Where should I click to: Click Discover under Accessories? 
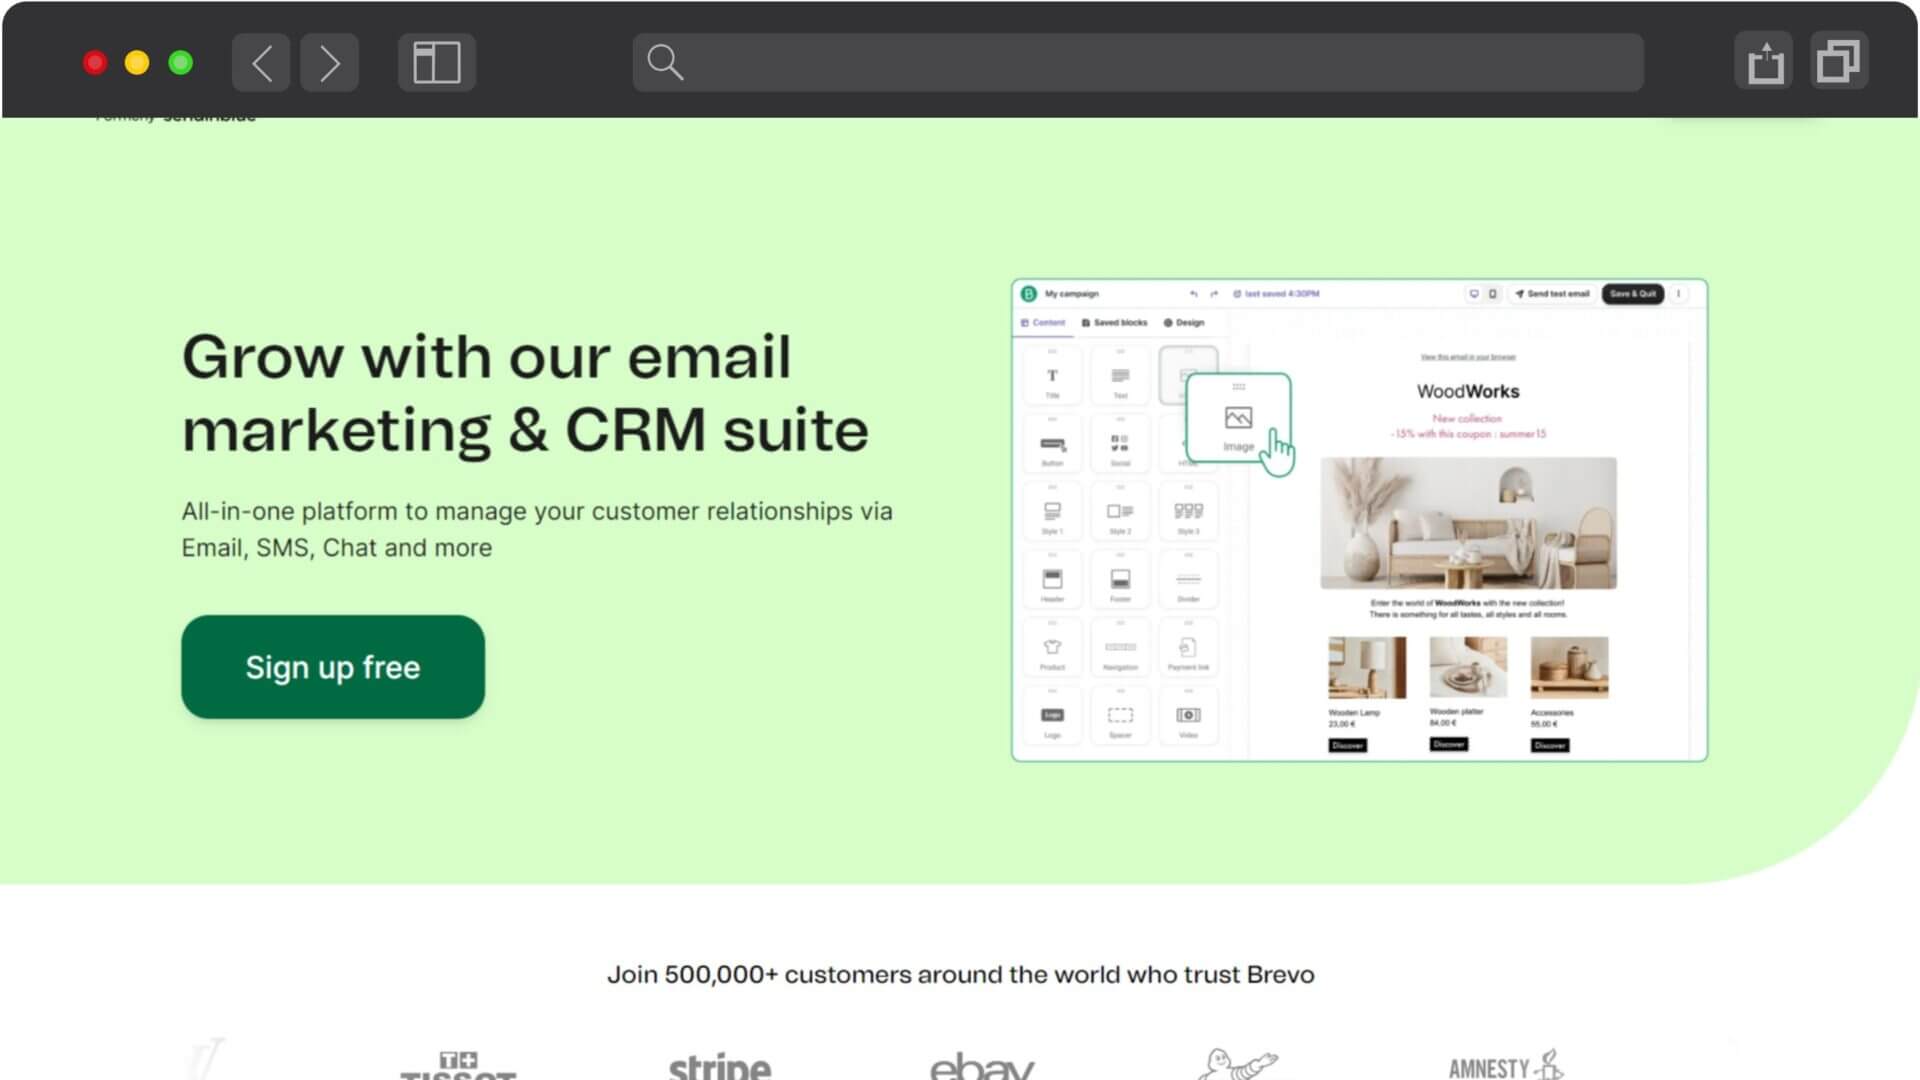tap(1549, 745)
